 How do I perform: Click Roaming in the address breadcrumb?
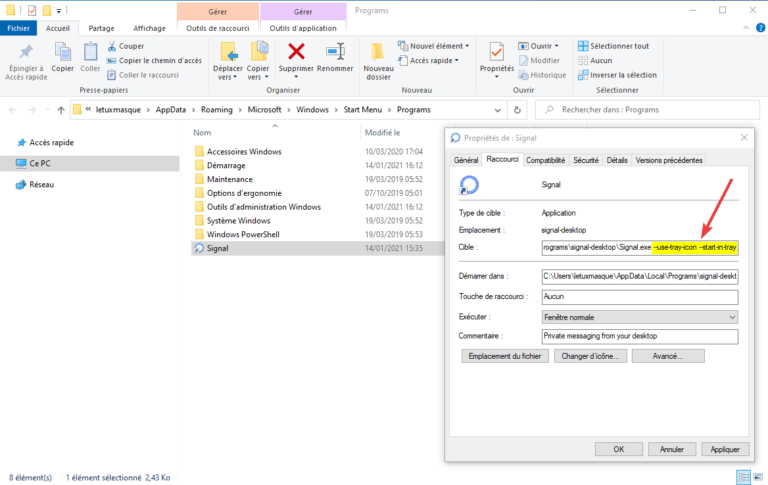coord(216,110)
